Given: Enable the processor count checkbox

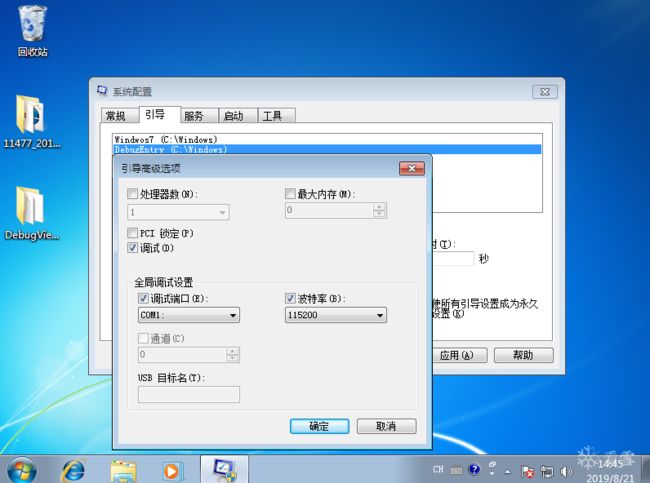Looking at the screenshot, I should [132, 194].
